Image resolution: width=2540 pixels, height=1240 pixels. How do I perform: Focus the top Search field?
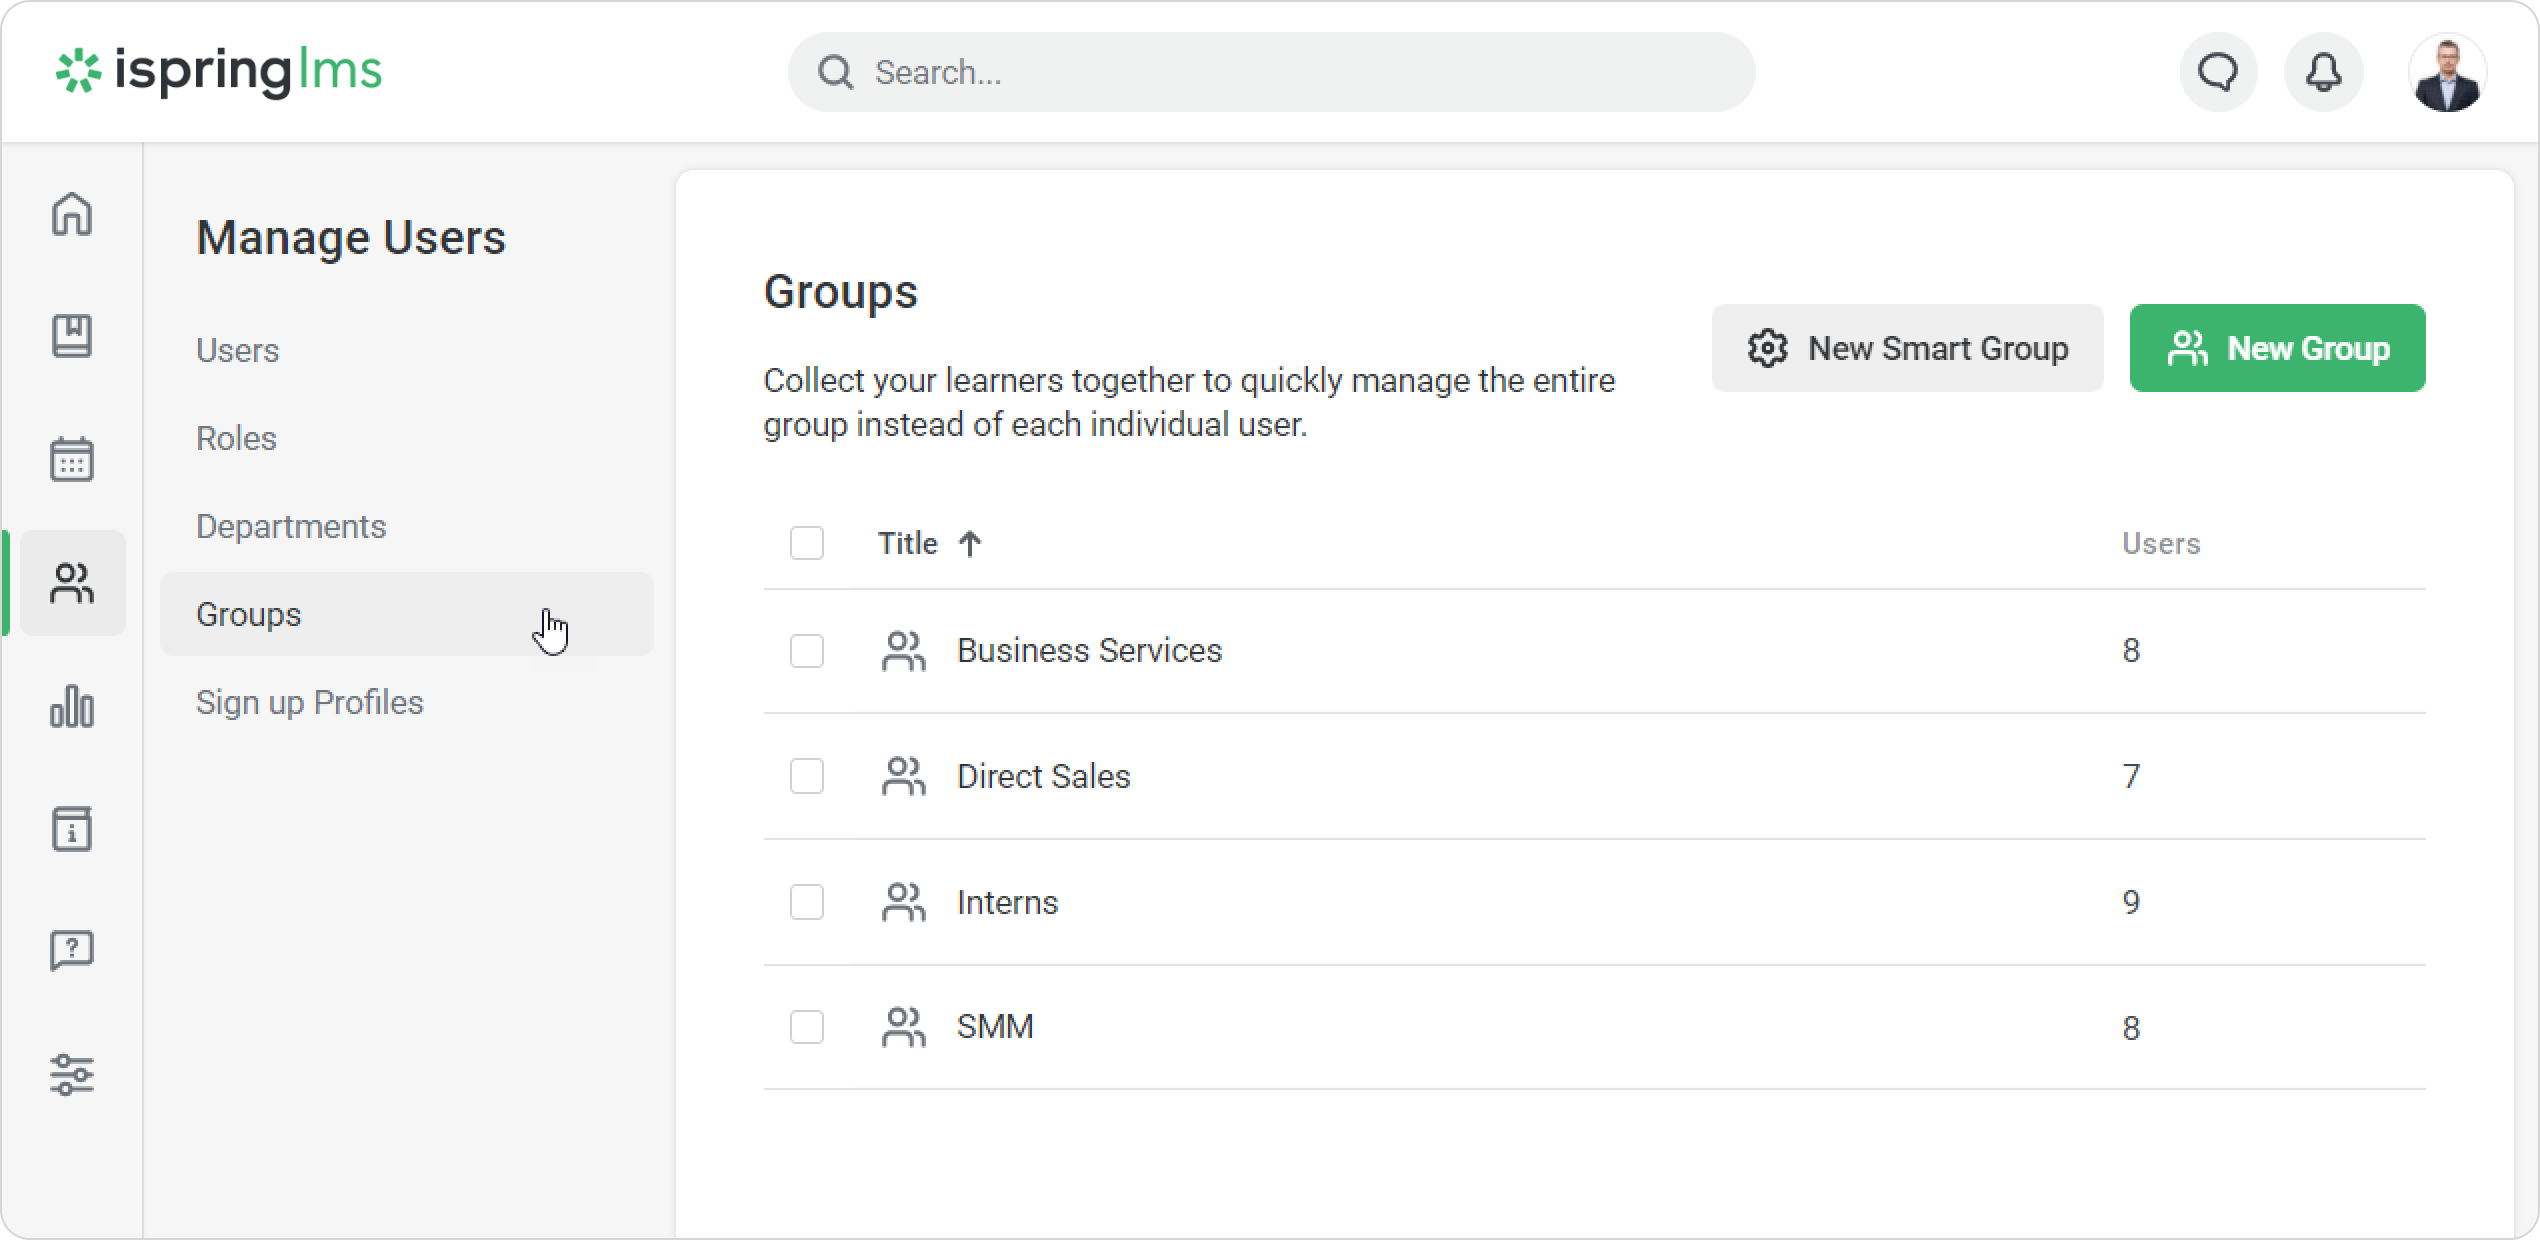(x=1270, y=72)
